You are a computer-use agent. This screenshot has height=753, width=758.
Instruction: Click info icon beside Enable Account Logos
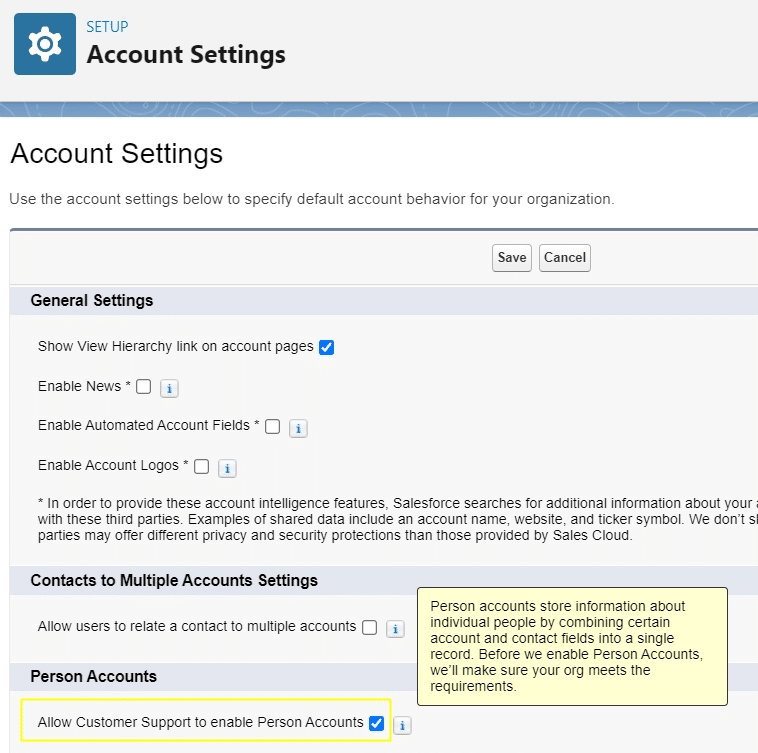click(227, 468)
